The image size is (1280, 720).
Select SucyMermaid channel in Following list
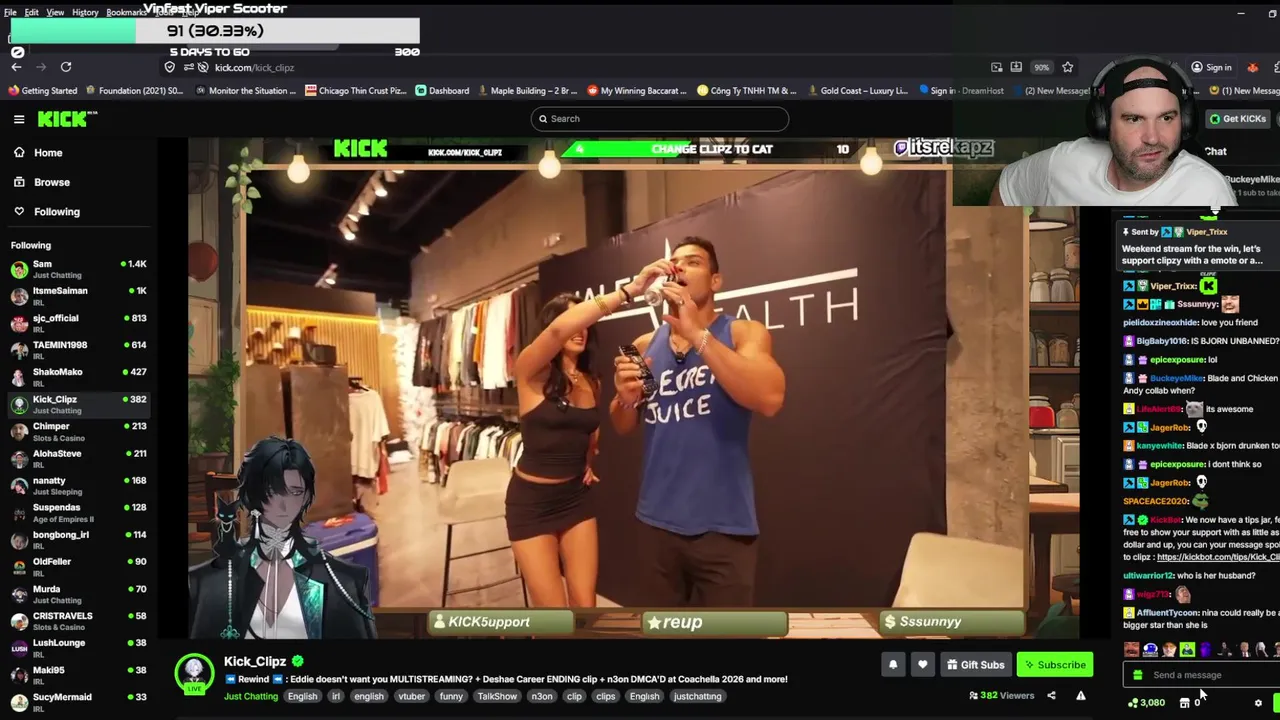point(78,702)
